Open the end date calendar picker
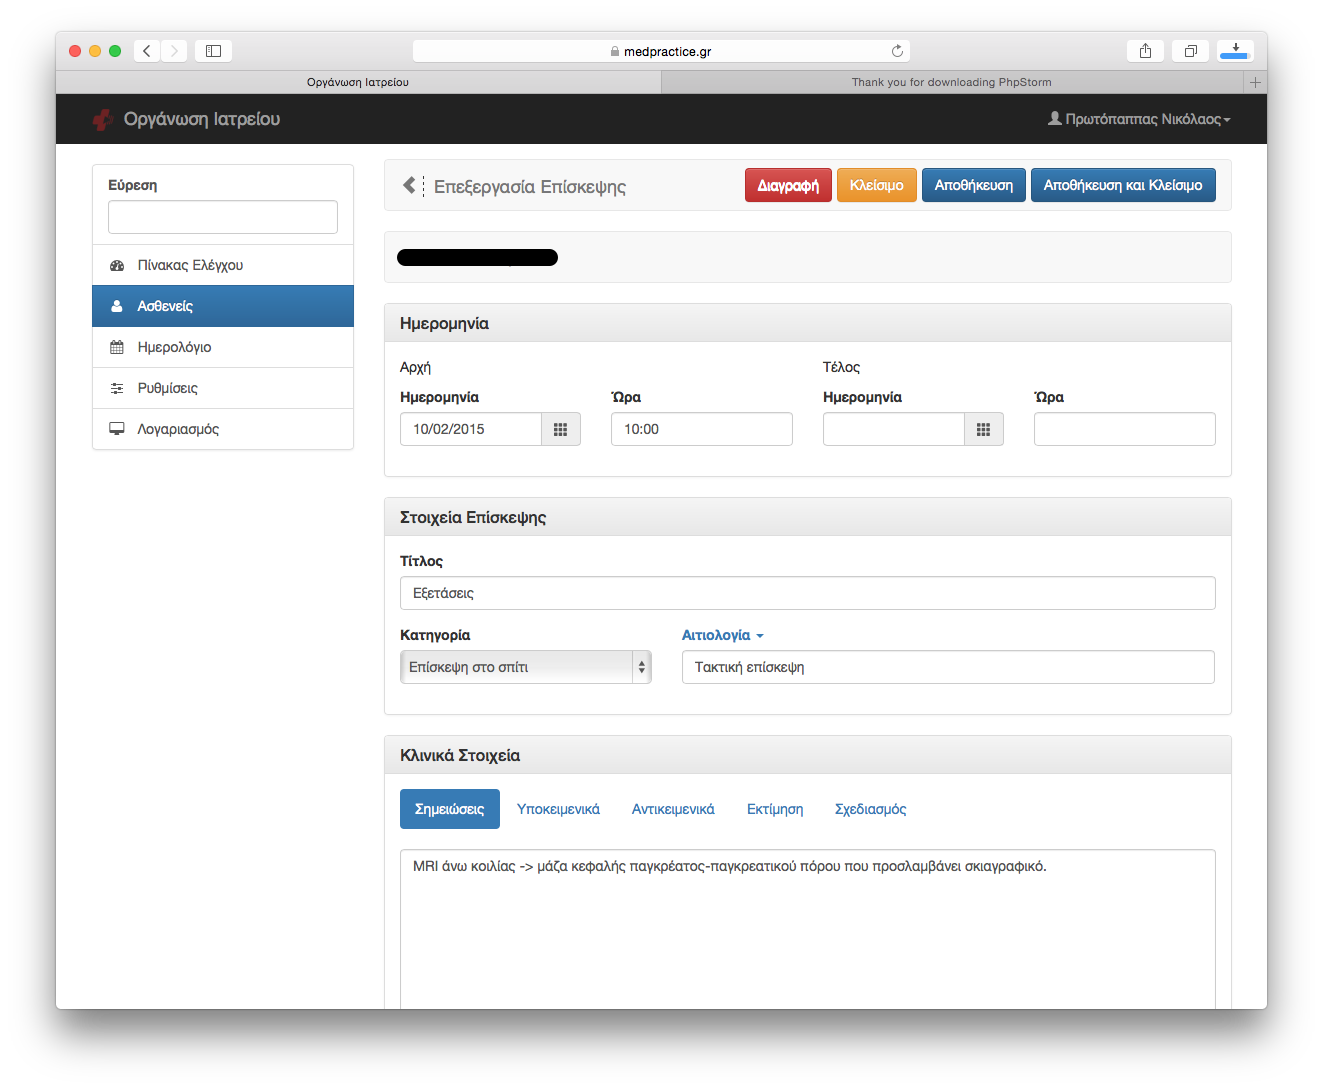 pyautogui.click(x=983, y=429)
